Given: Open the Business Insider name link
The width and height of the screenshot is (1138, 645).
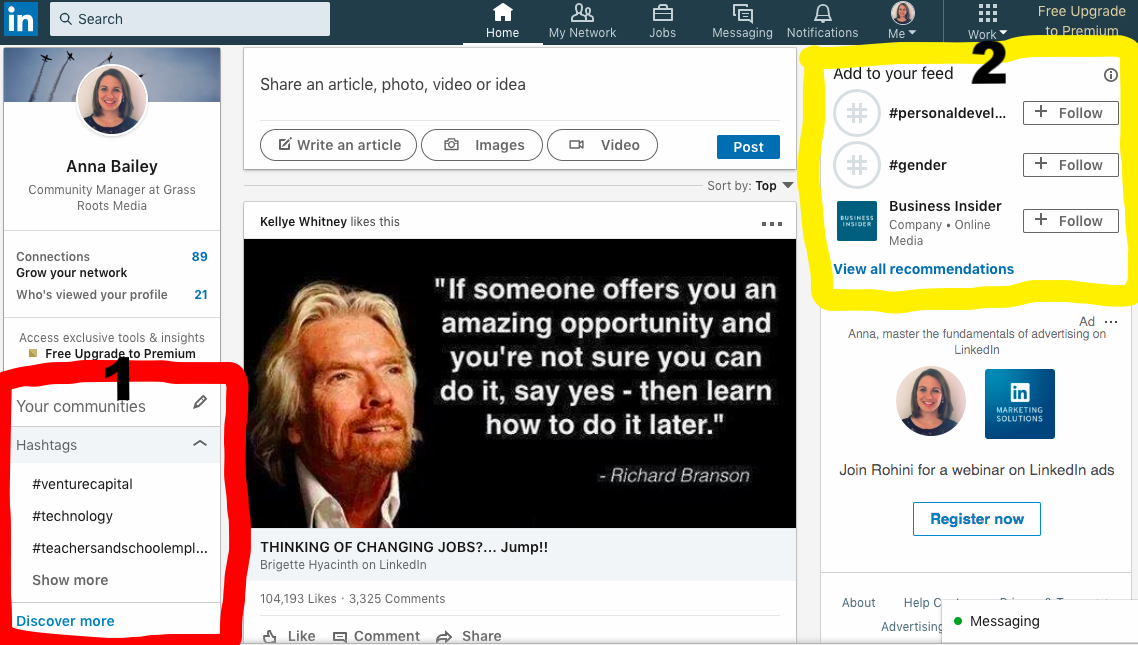Looking at the screenshot, I should (945, 206).
